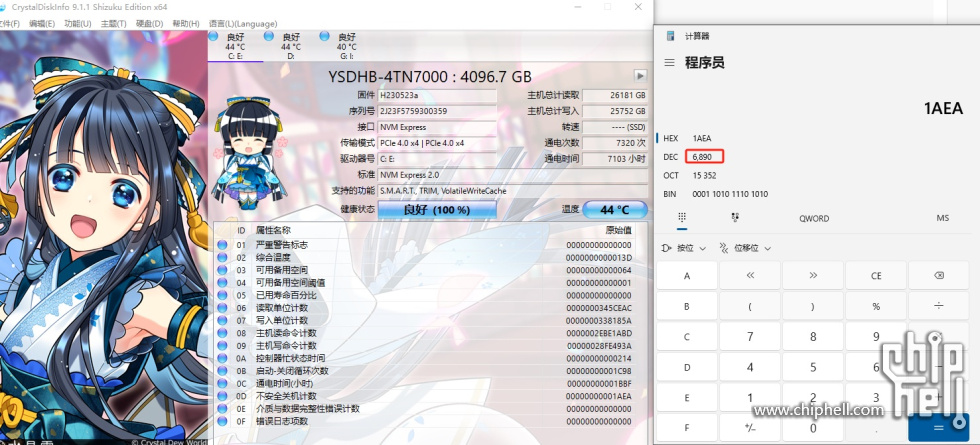Viewport: 980px width, 445px height.
Task: Click the CE clear entry key
Action: [876, 276]
